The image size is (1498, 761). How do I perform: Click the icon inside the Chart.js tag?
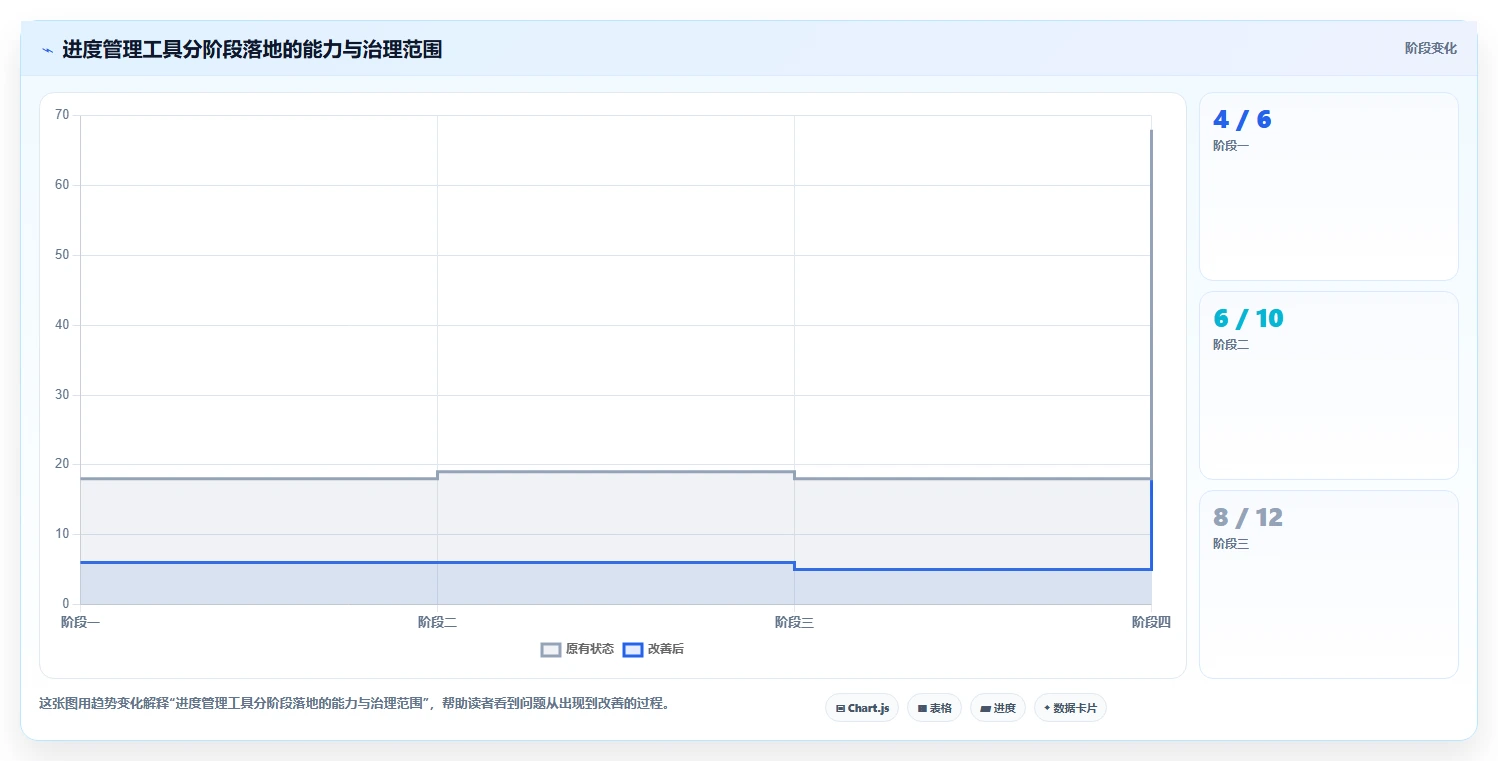pyautogui.click(x=840, y=708)
